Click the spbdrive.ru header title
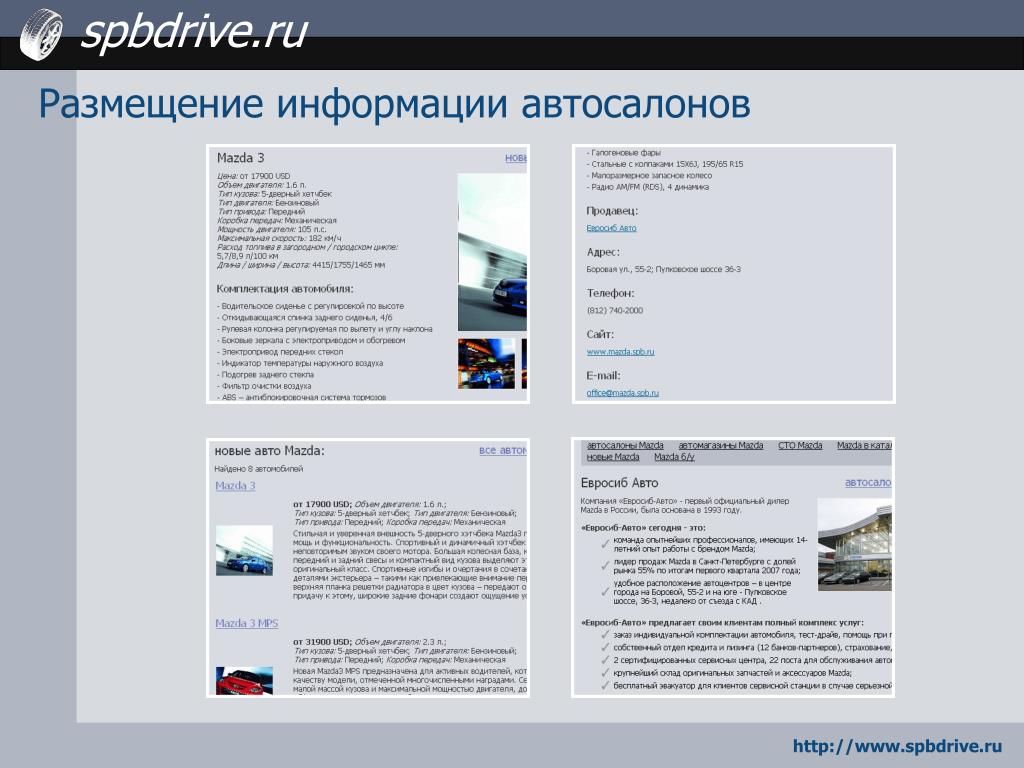The image size is (1024, 768). [x=193, y=31]
